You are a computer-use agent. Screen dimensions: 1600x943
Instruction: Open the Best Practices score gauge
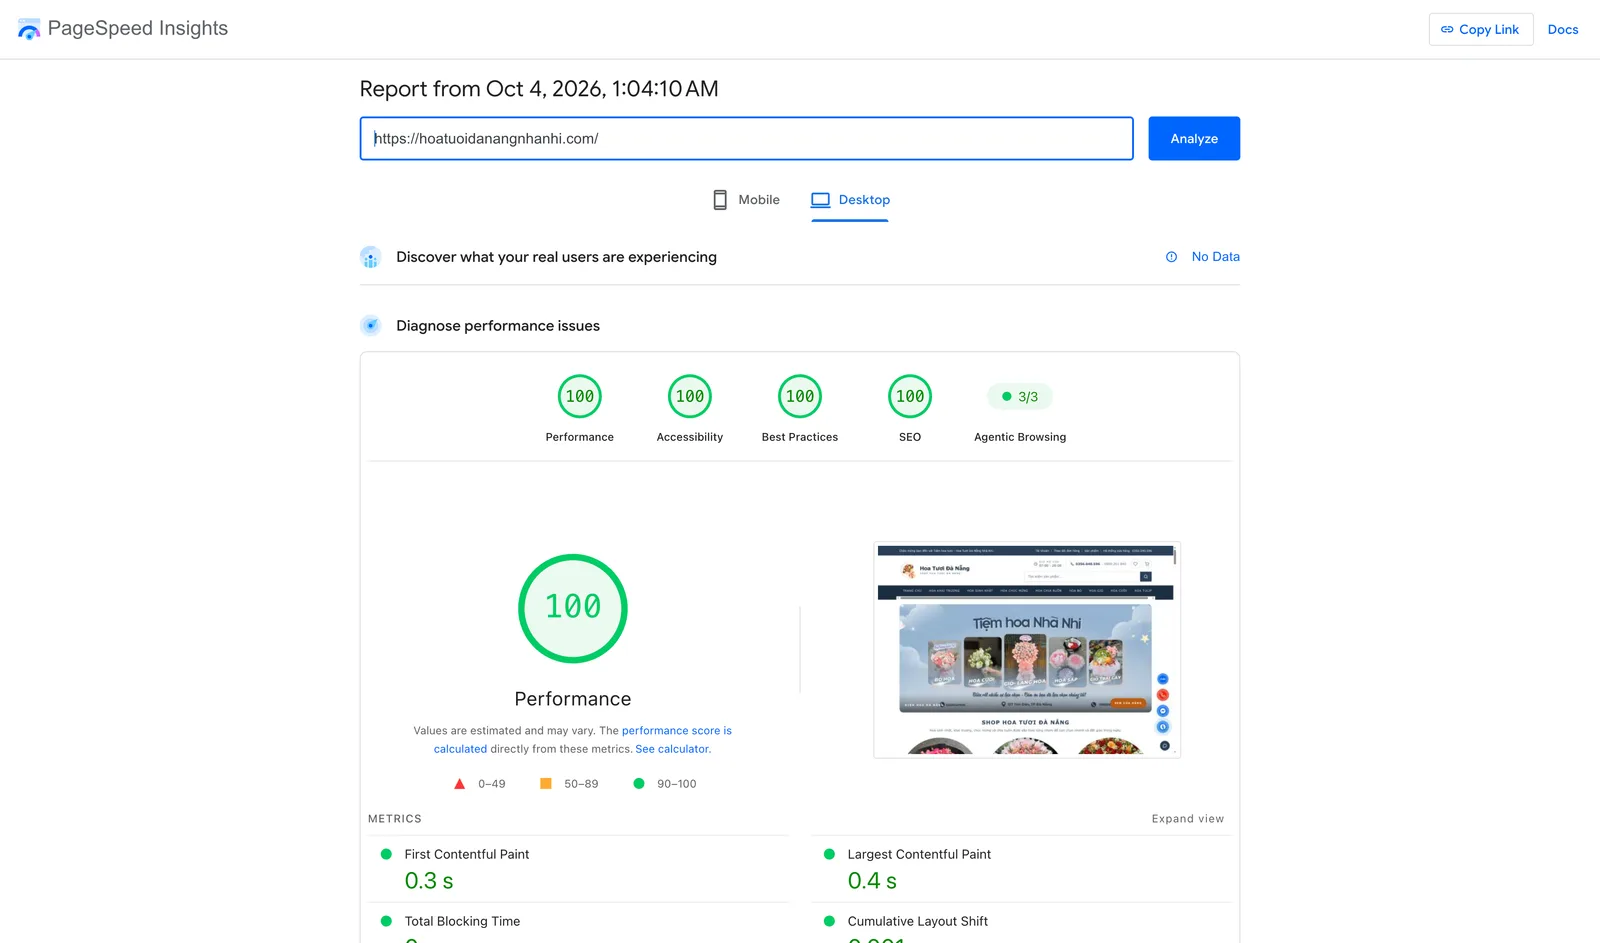click(x=800, y=397)
